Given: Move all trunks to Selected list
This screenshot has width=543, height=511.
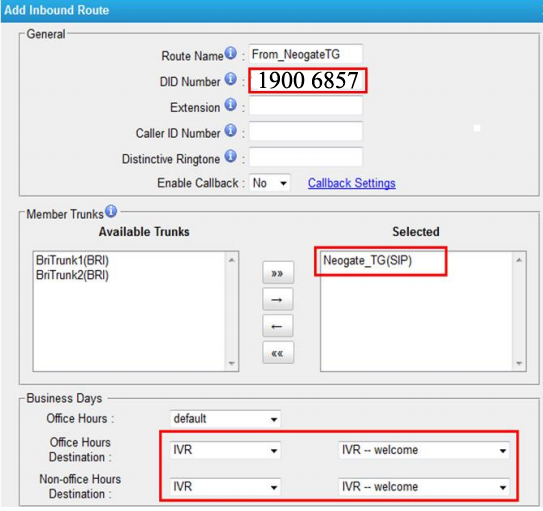Looking at the screenshot, I should pos(278,273).
